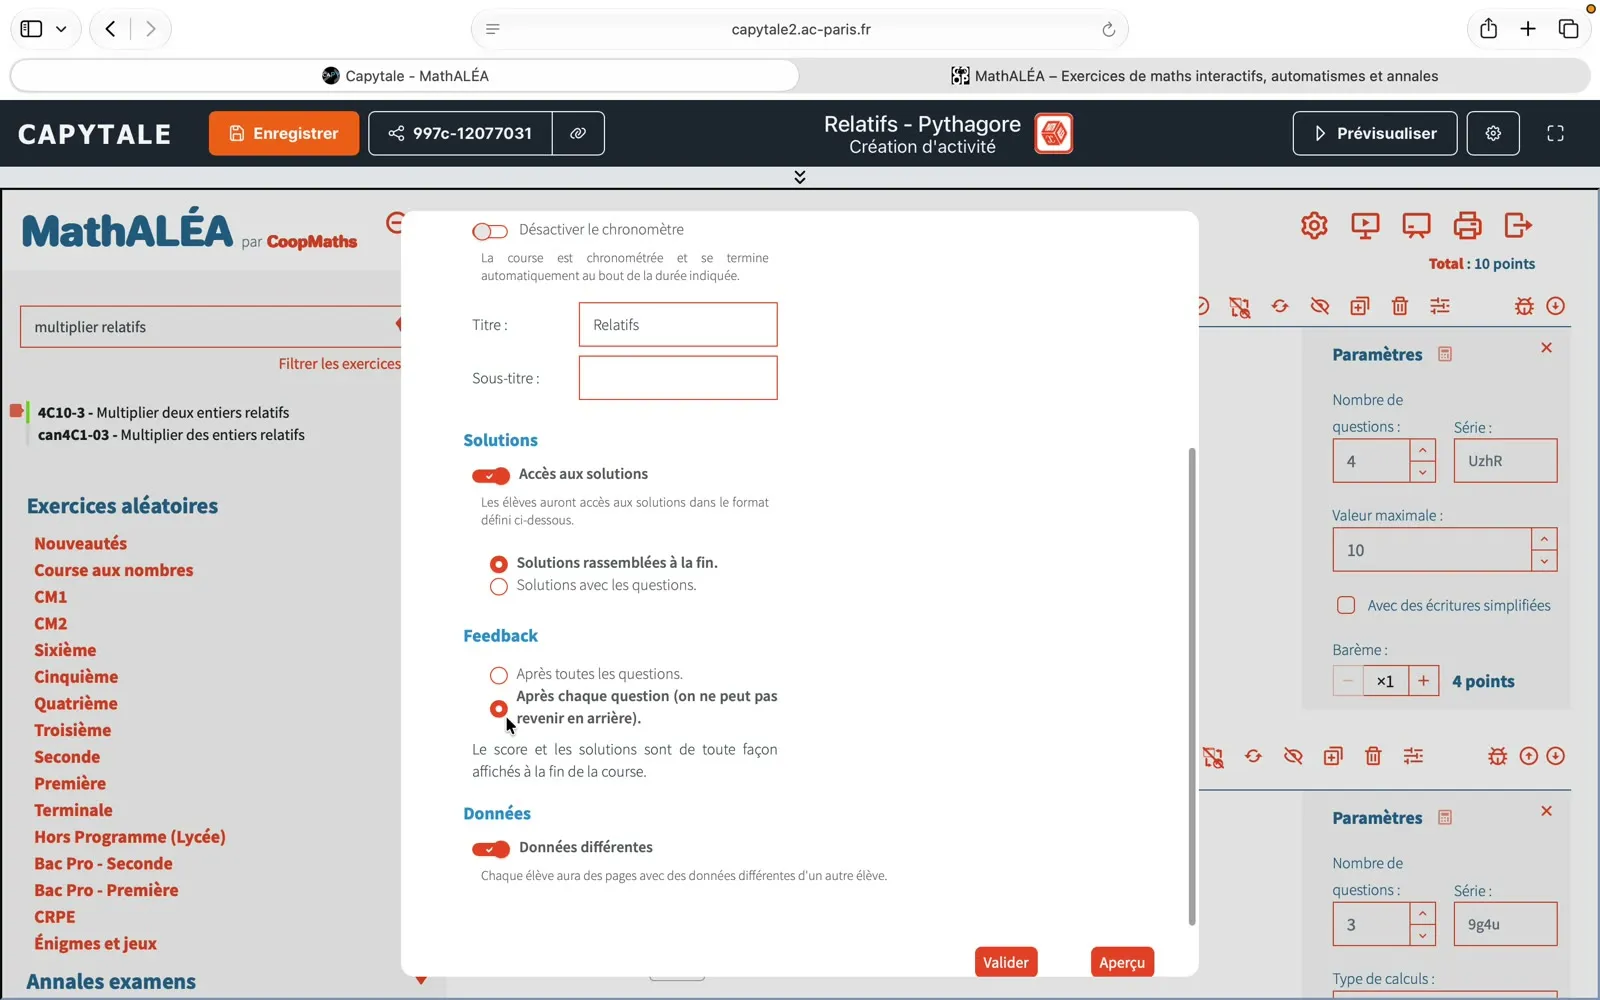This screenshot has width=1600, height=1000.
Task: Click the printer icon in MathALÉA toolbar
Action: click(1467, 226)
